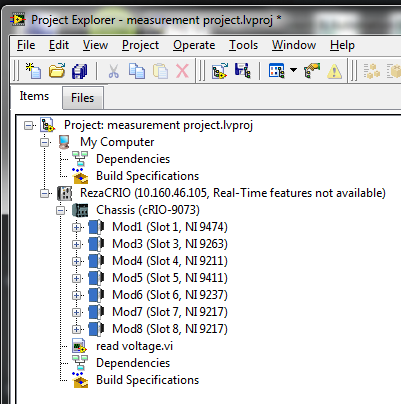Open an existing project via folder icon
The height and width of the screenshot is (404, 401).
pos(57,71)
